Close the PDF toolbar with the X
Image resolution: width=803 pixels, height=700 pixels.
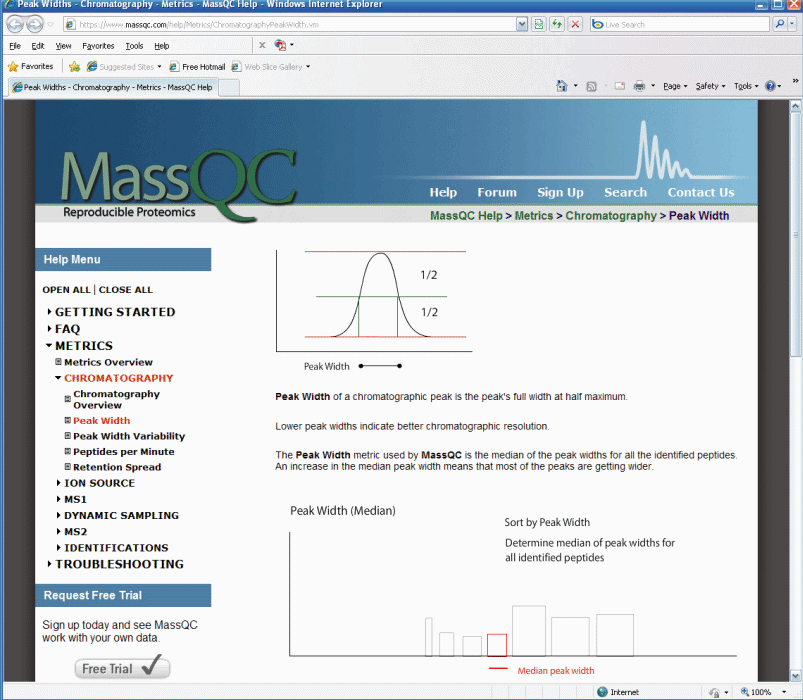262,45
